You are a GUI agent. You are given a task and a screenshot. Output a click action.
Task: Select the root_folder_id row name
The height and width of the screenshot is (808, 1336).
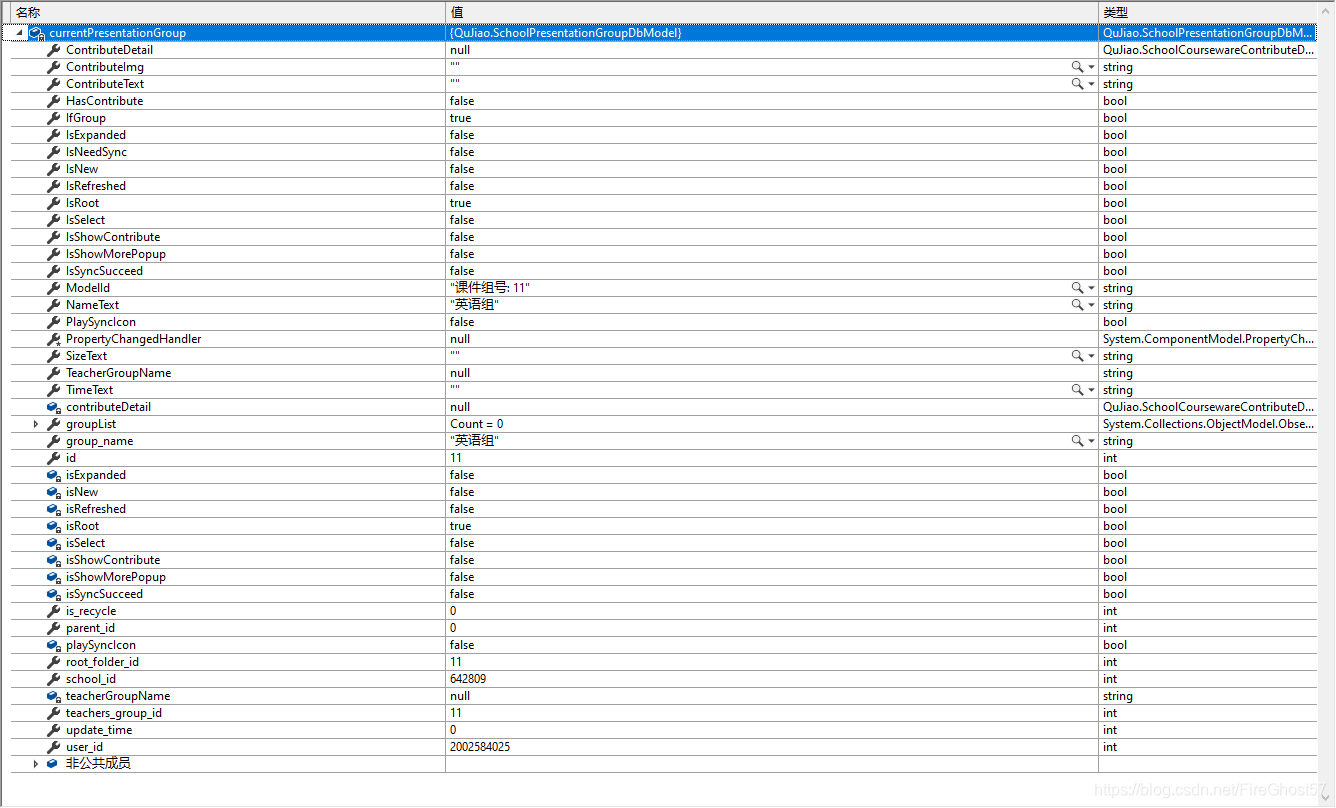[x=102, y=662]
